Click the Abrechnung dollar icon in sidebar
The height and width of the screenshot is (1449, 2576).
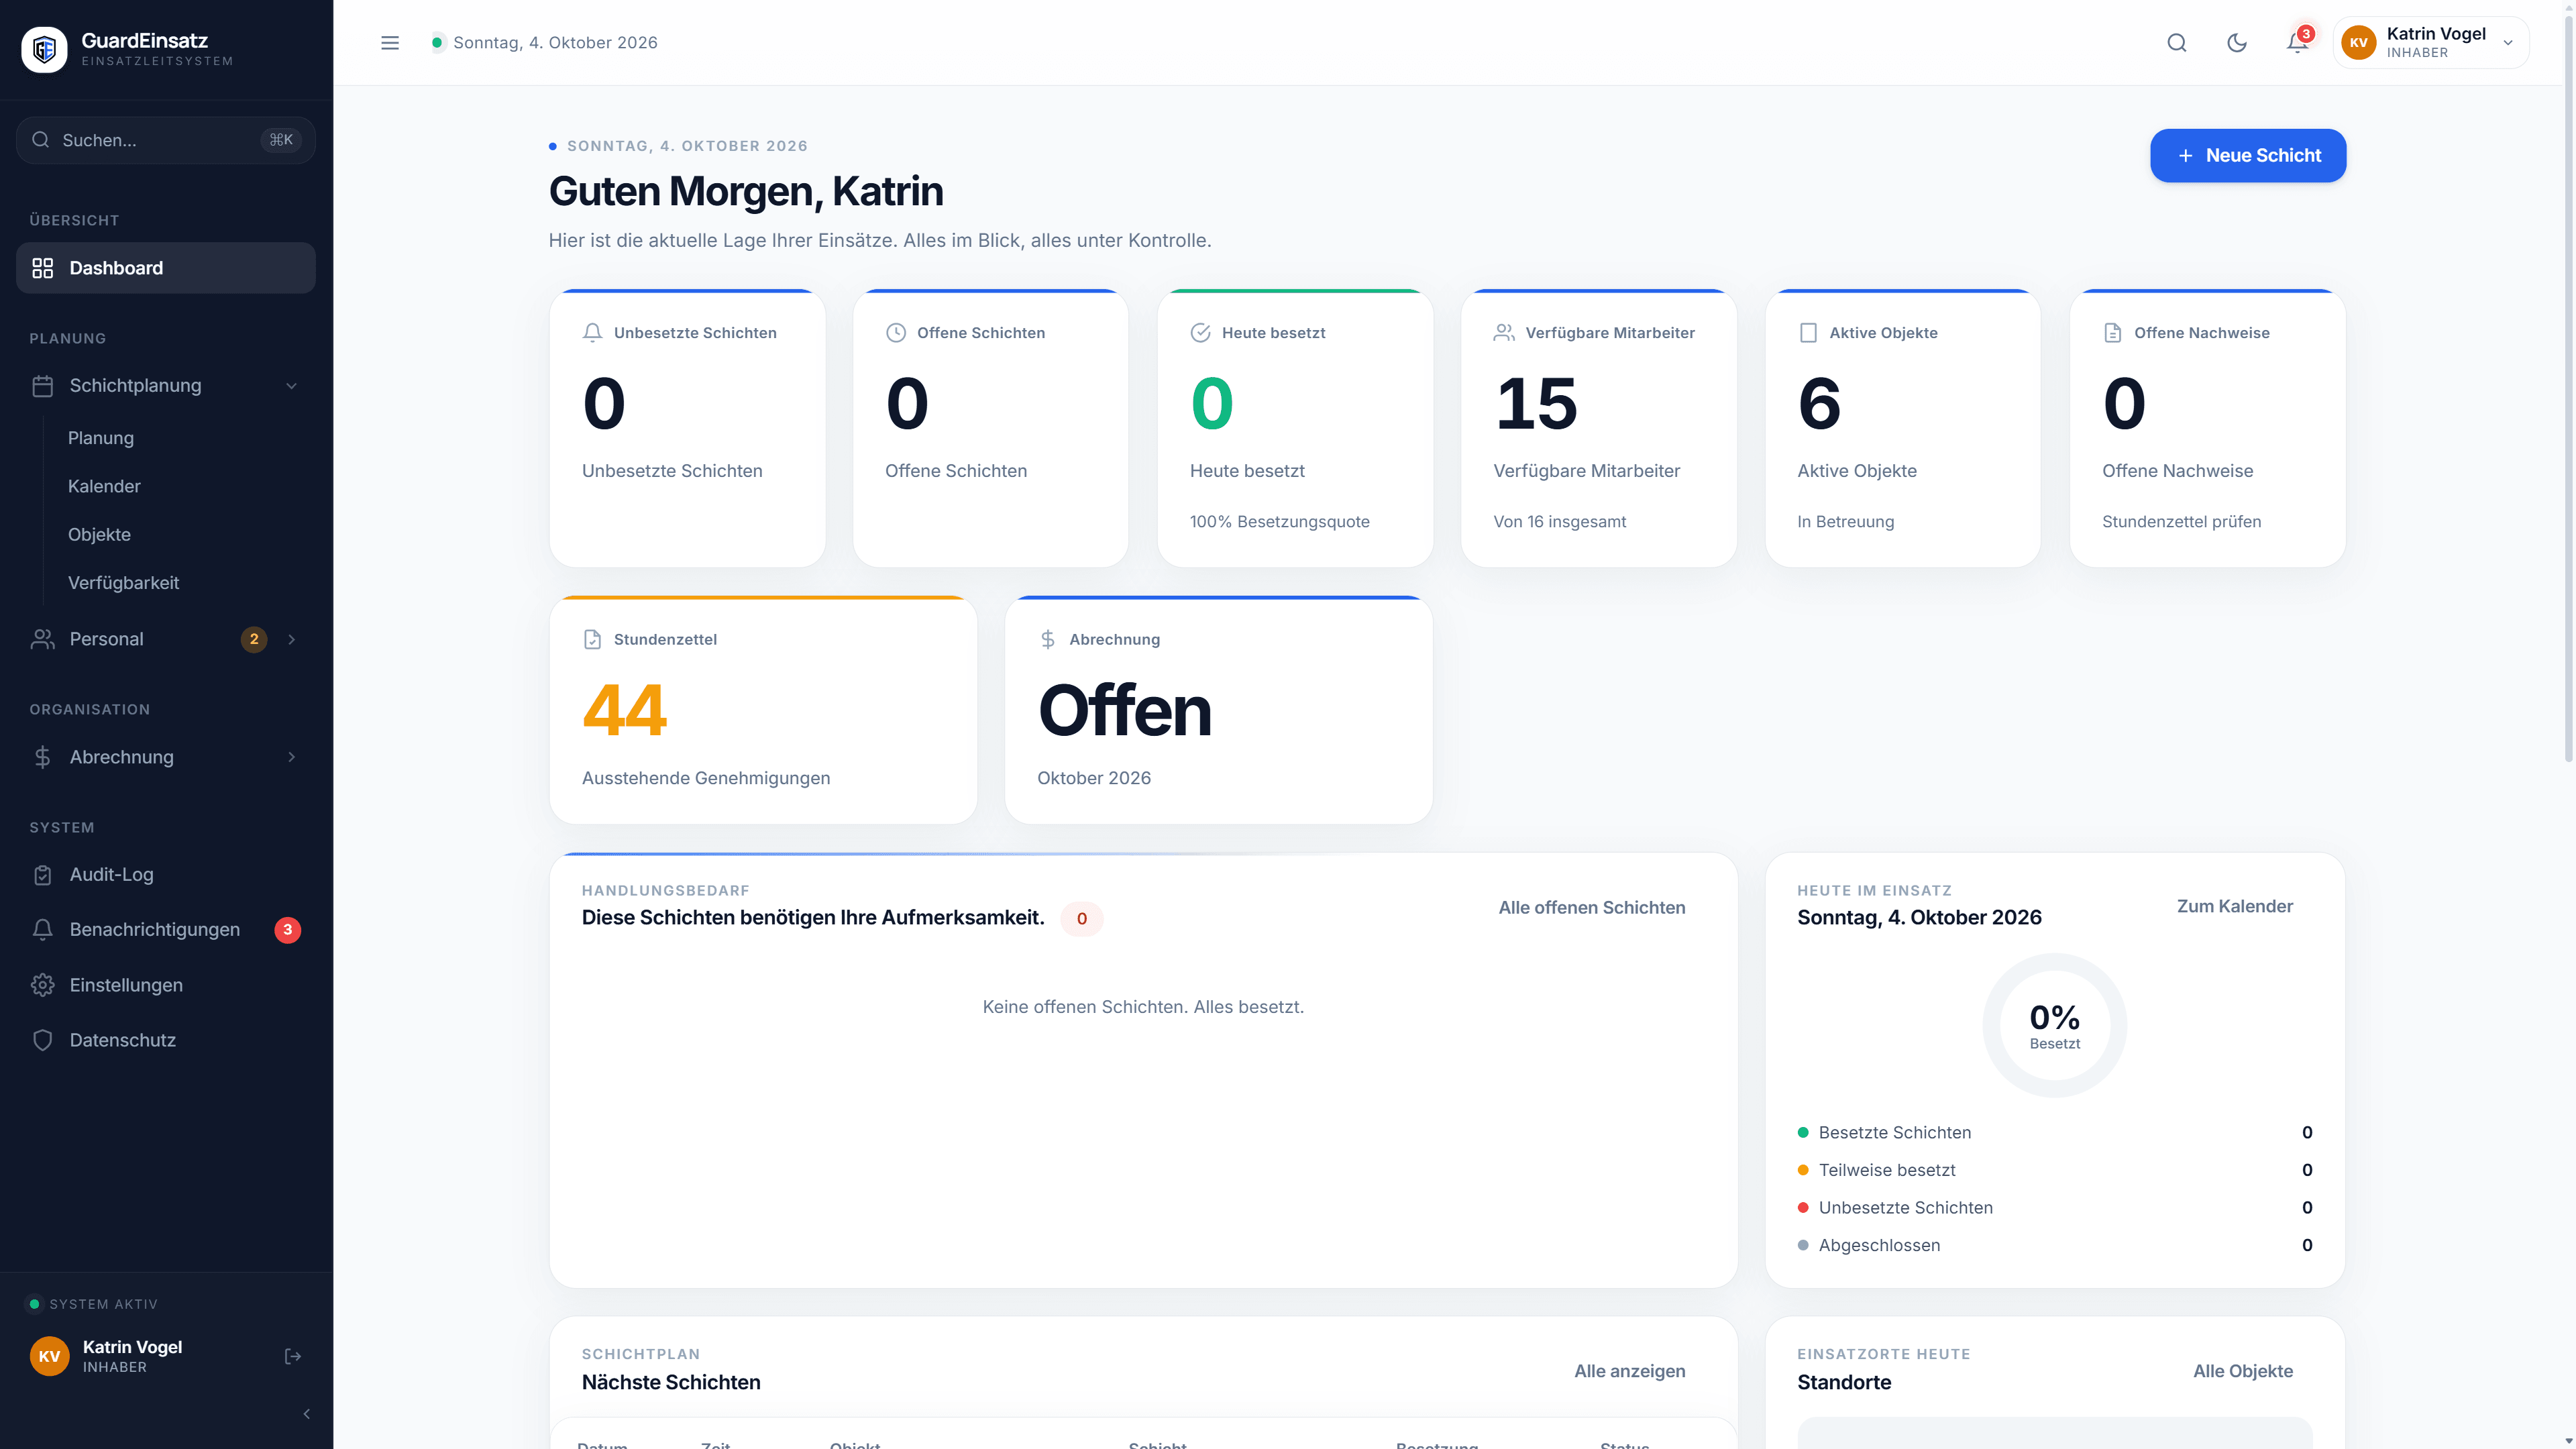tap(42, 757)
